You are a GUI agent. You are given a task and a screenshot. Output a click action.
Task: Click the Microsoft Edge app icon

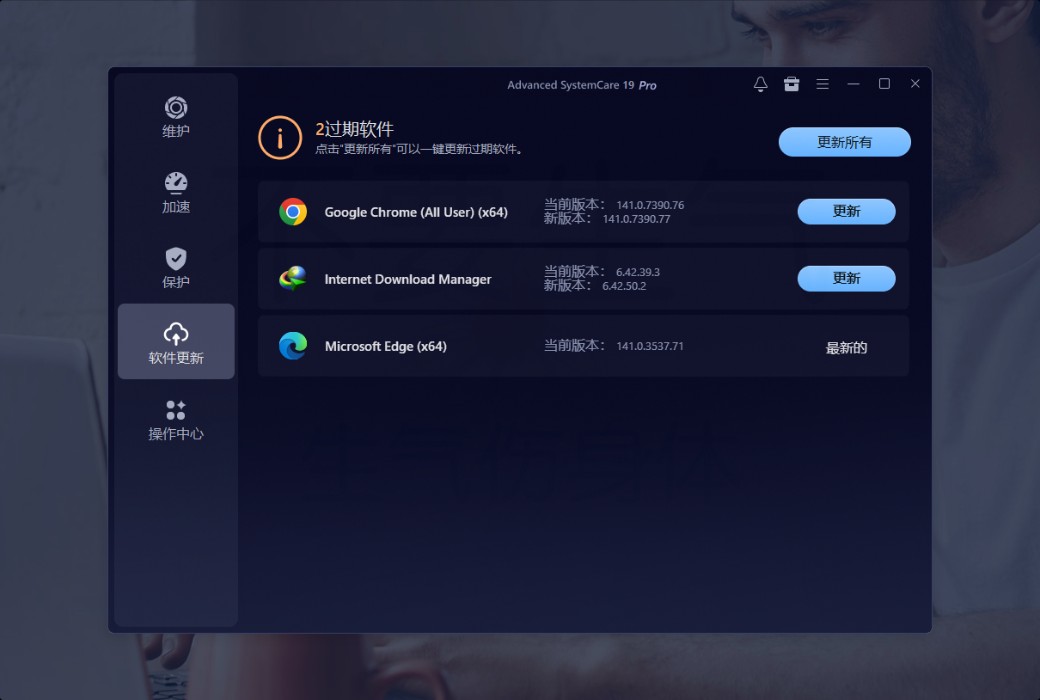tap(293, 346)
